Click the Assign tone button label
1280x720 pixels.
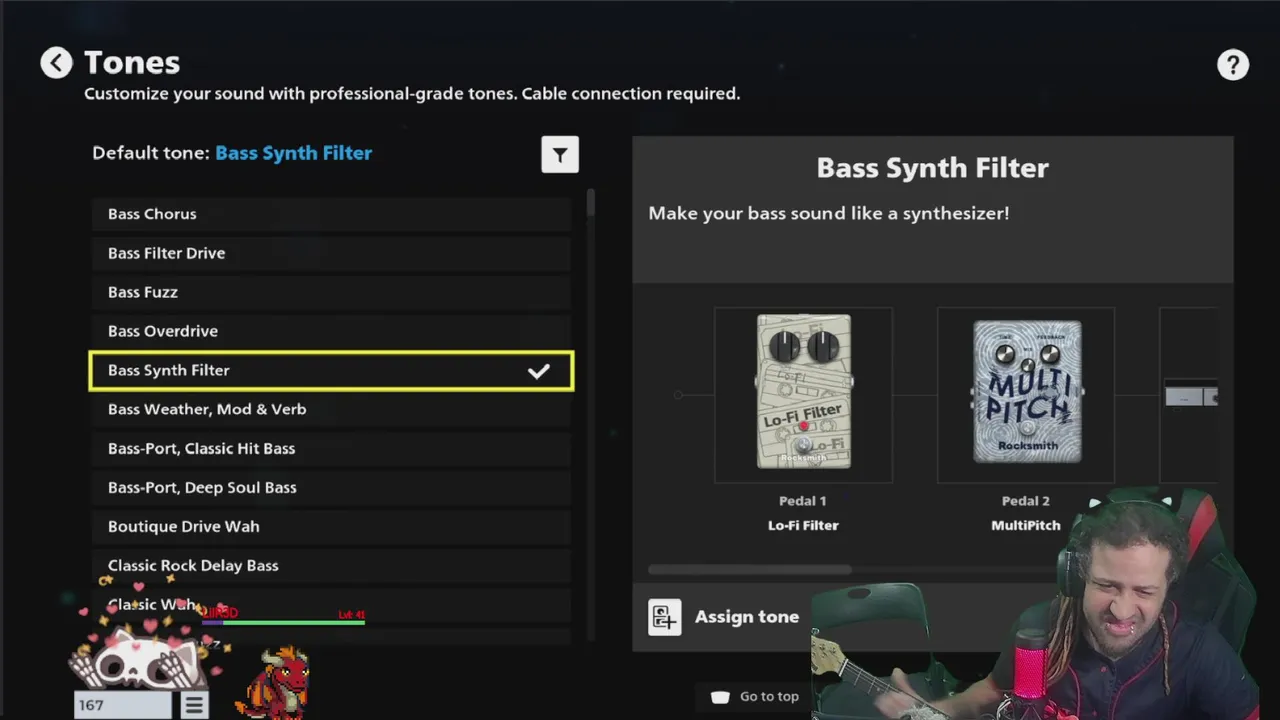[747, 617]
